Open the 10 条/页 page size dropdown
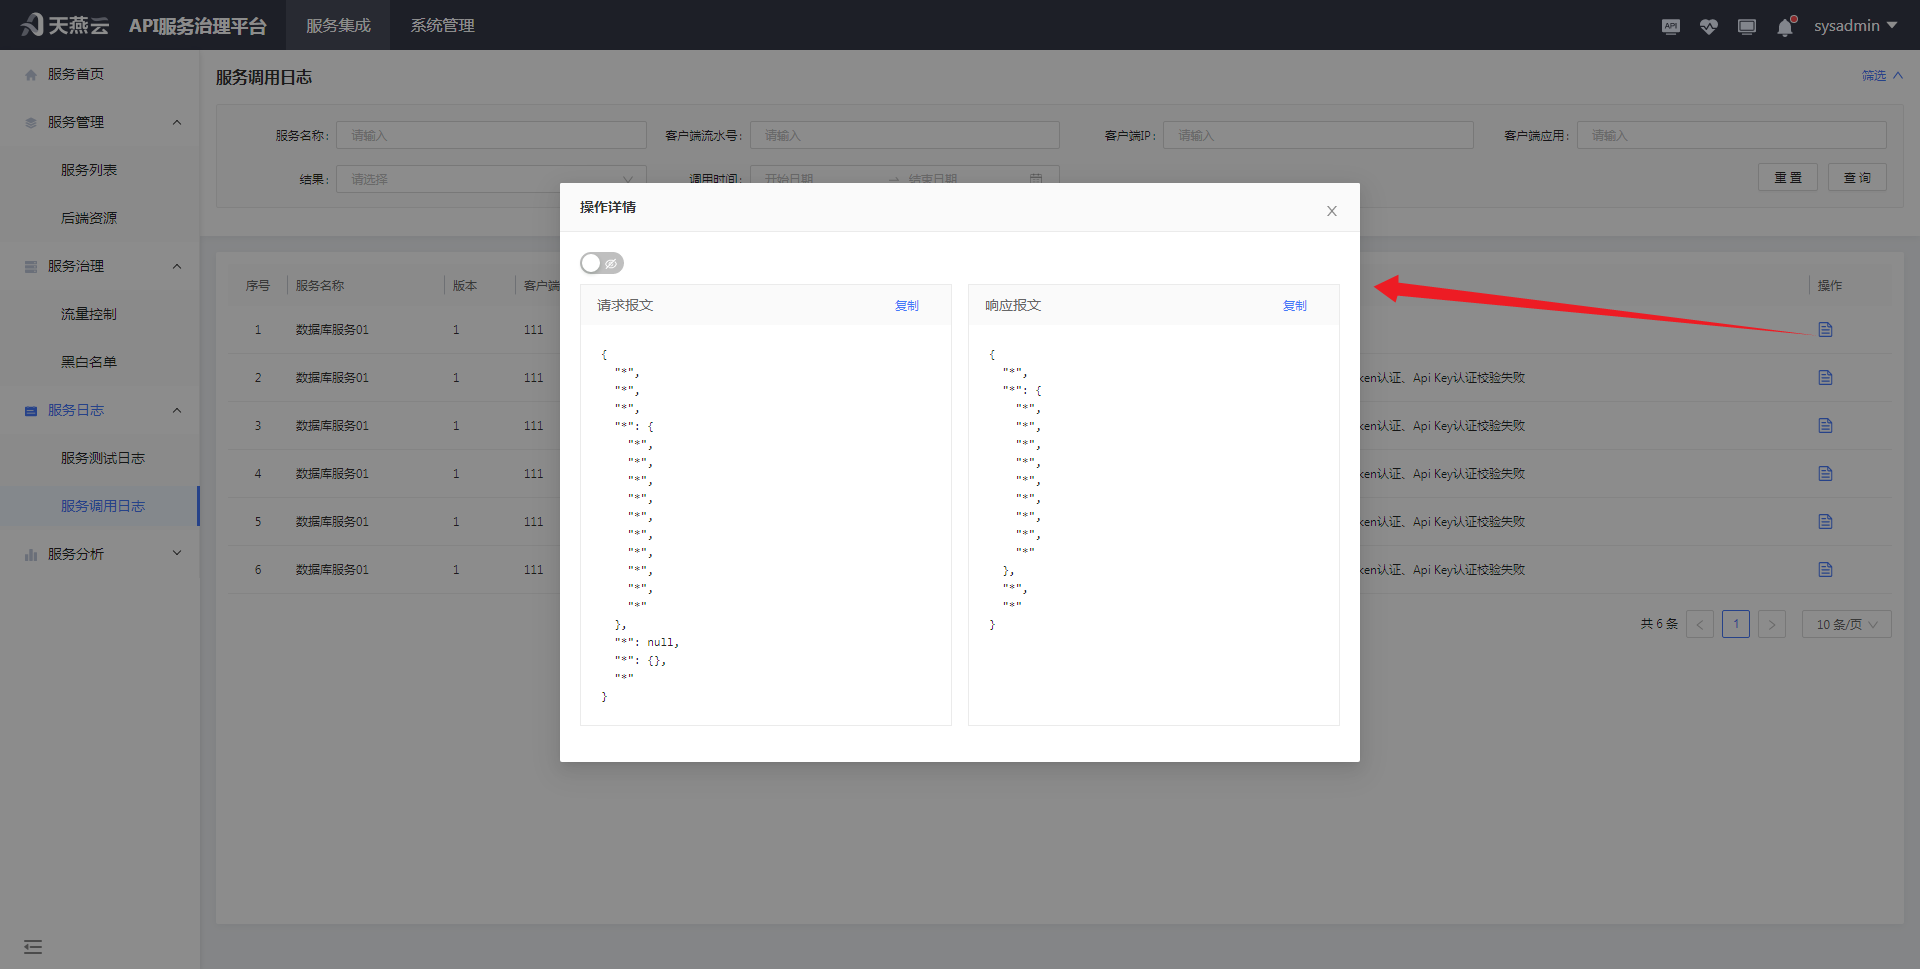Viewport: 1920px width, 969px height. point(1846,624)
